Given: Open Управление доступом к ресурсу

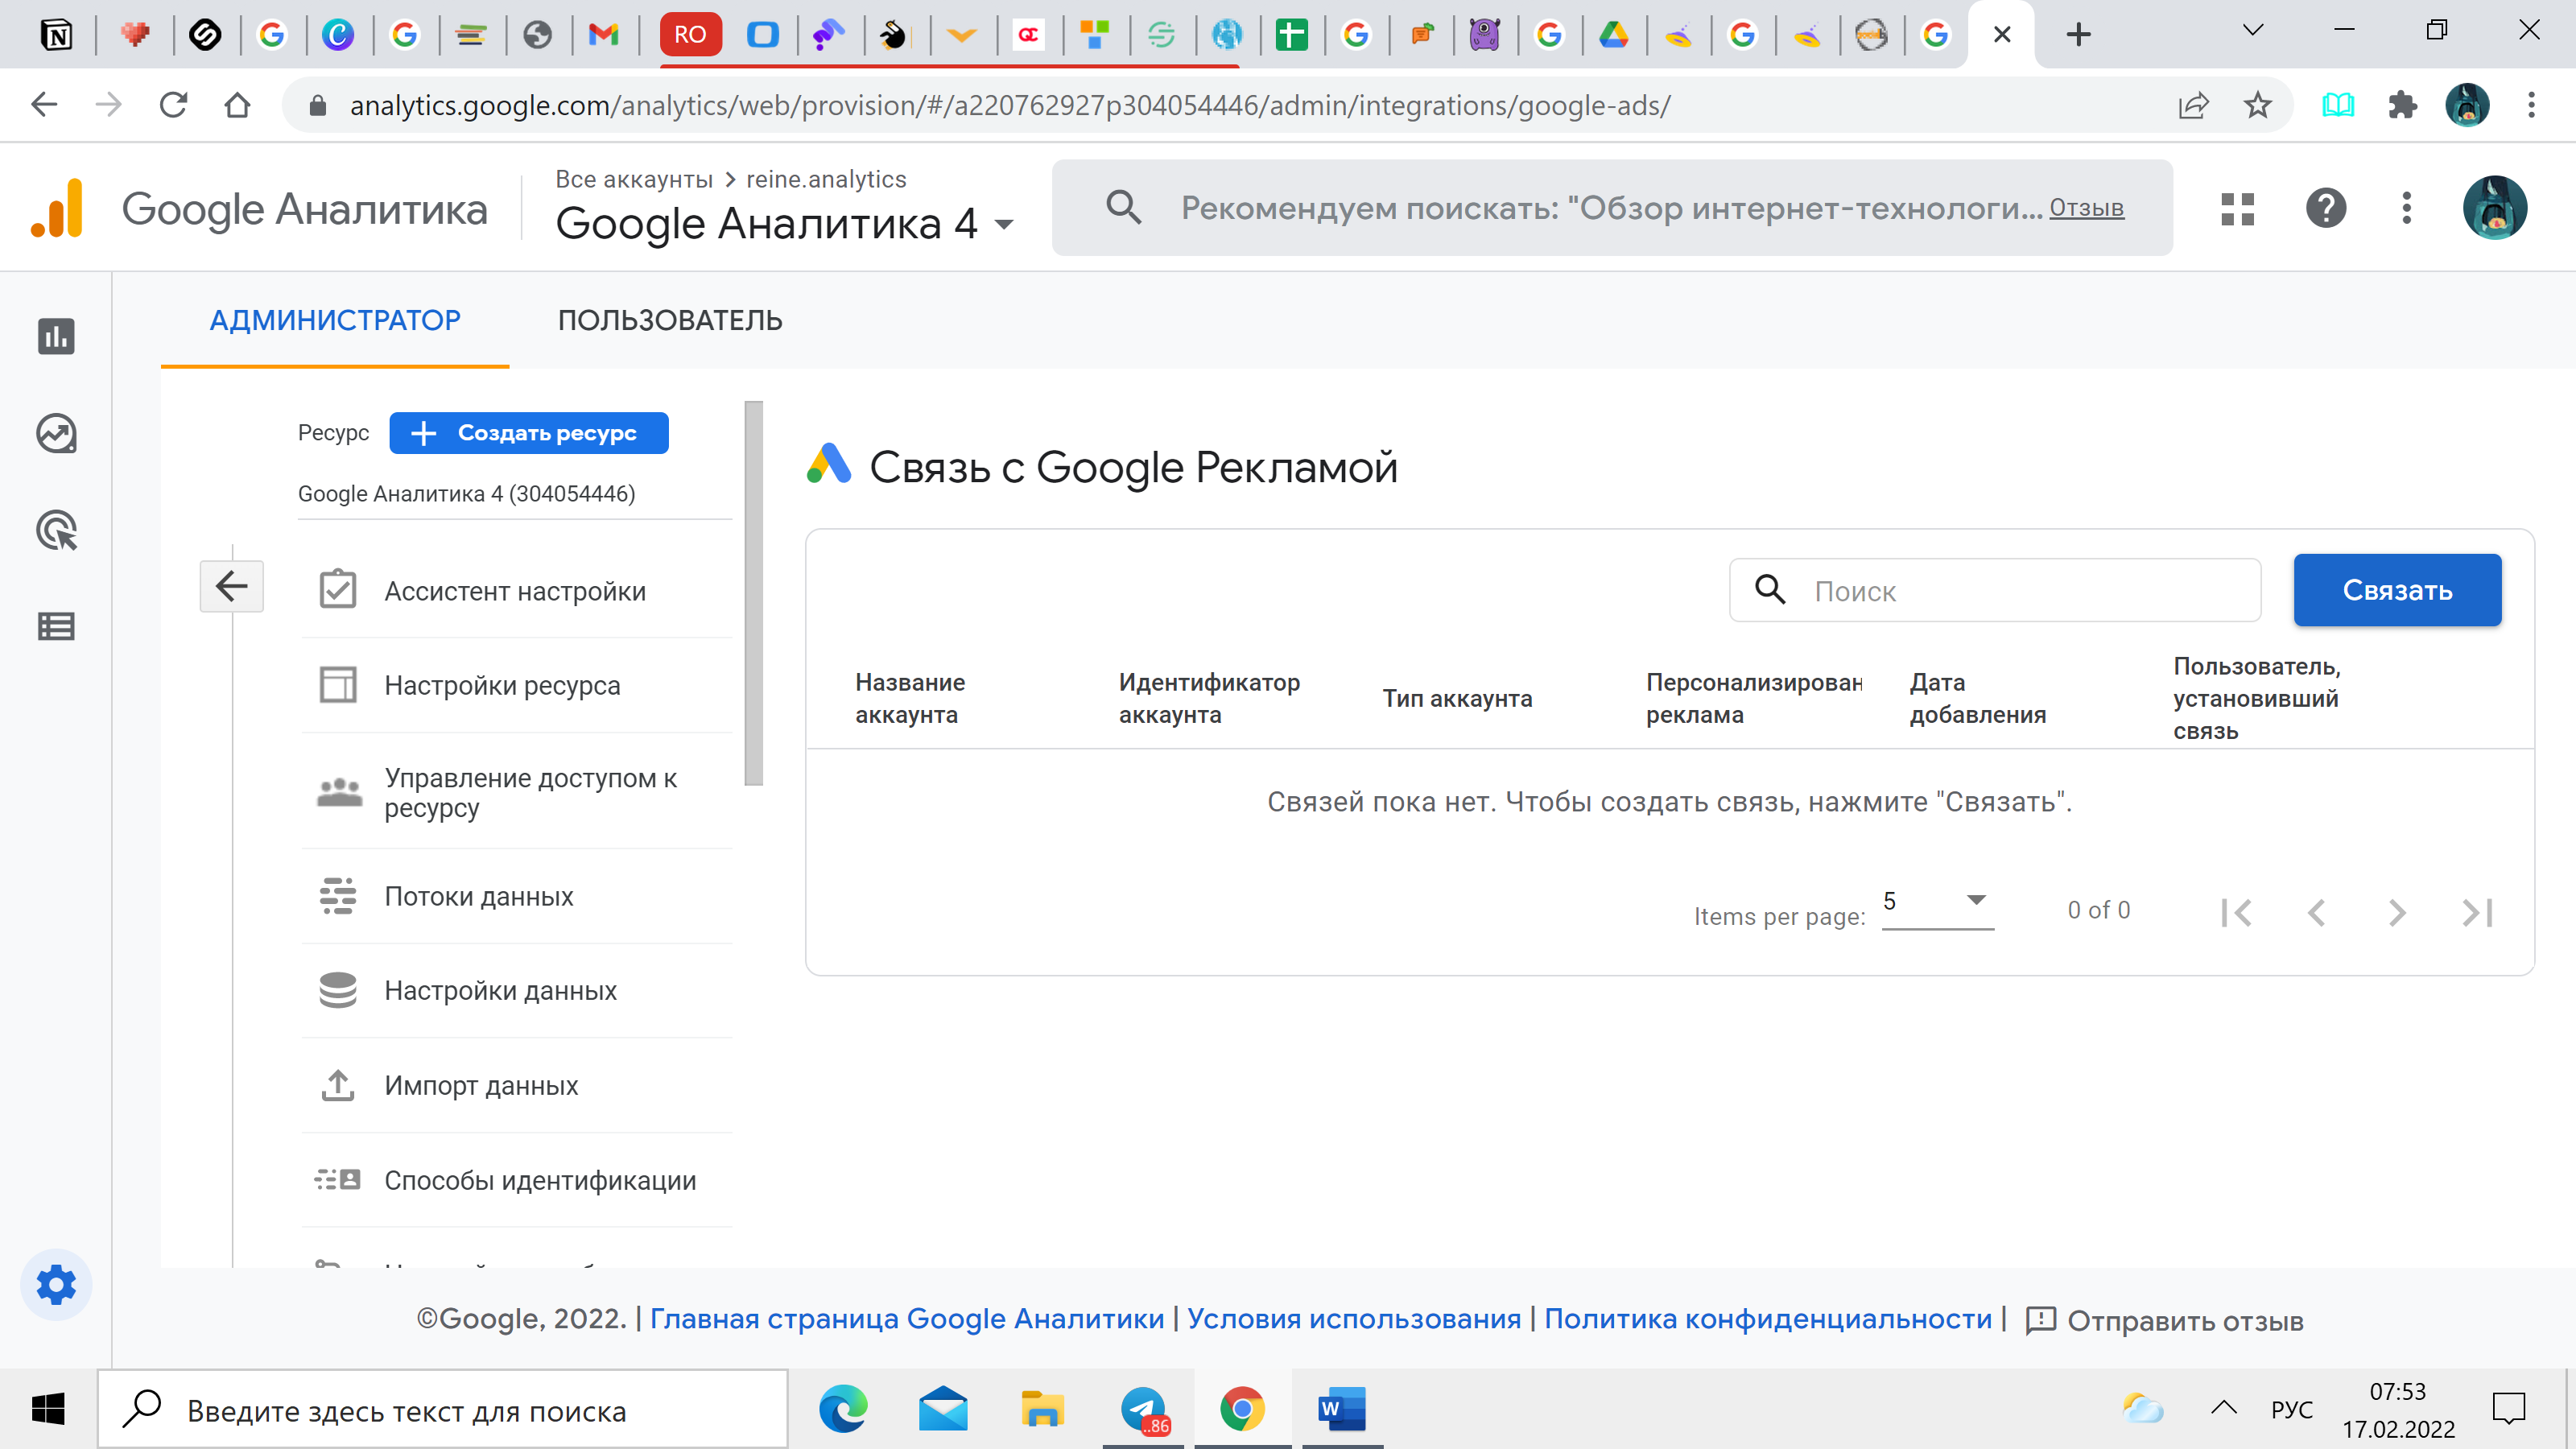Looking at the screenshot, I should [517, 792].
